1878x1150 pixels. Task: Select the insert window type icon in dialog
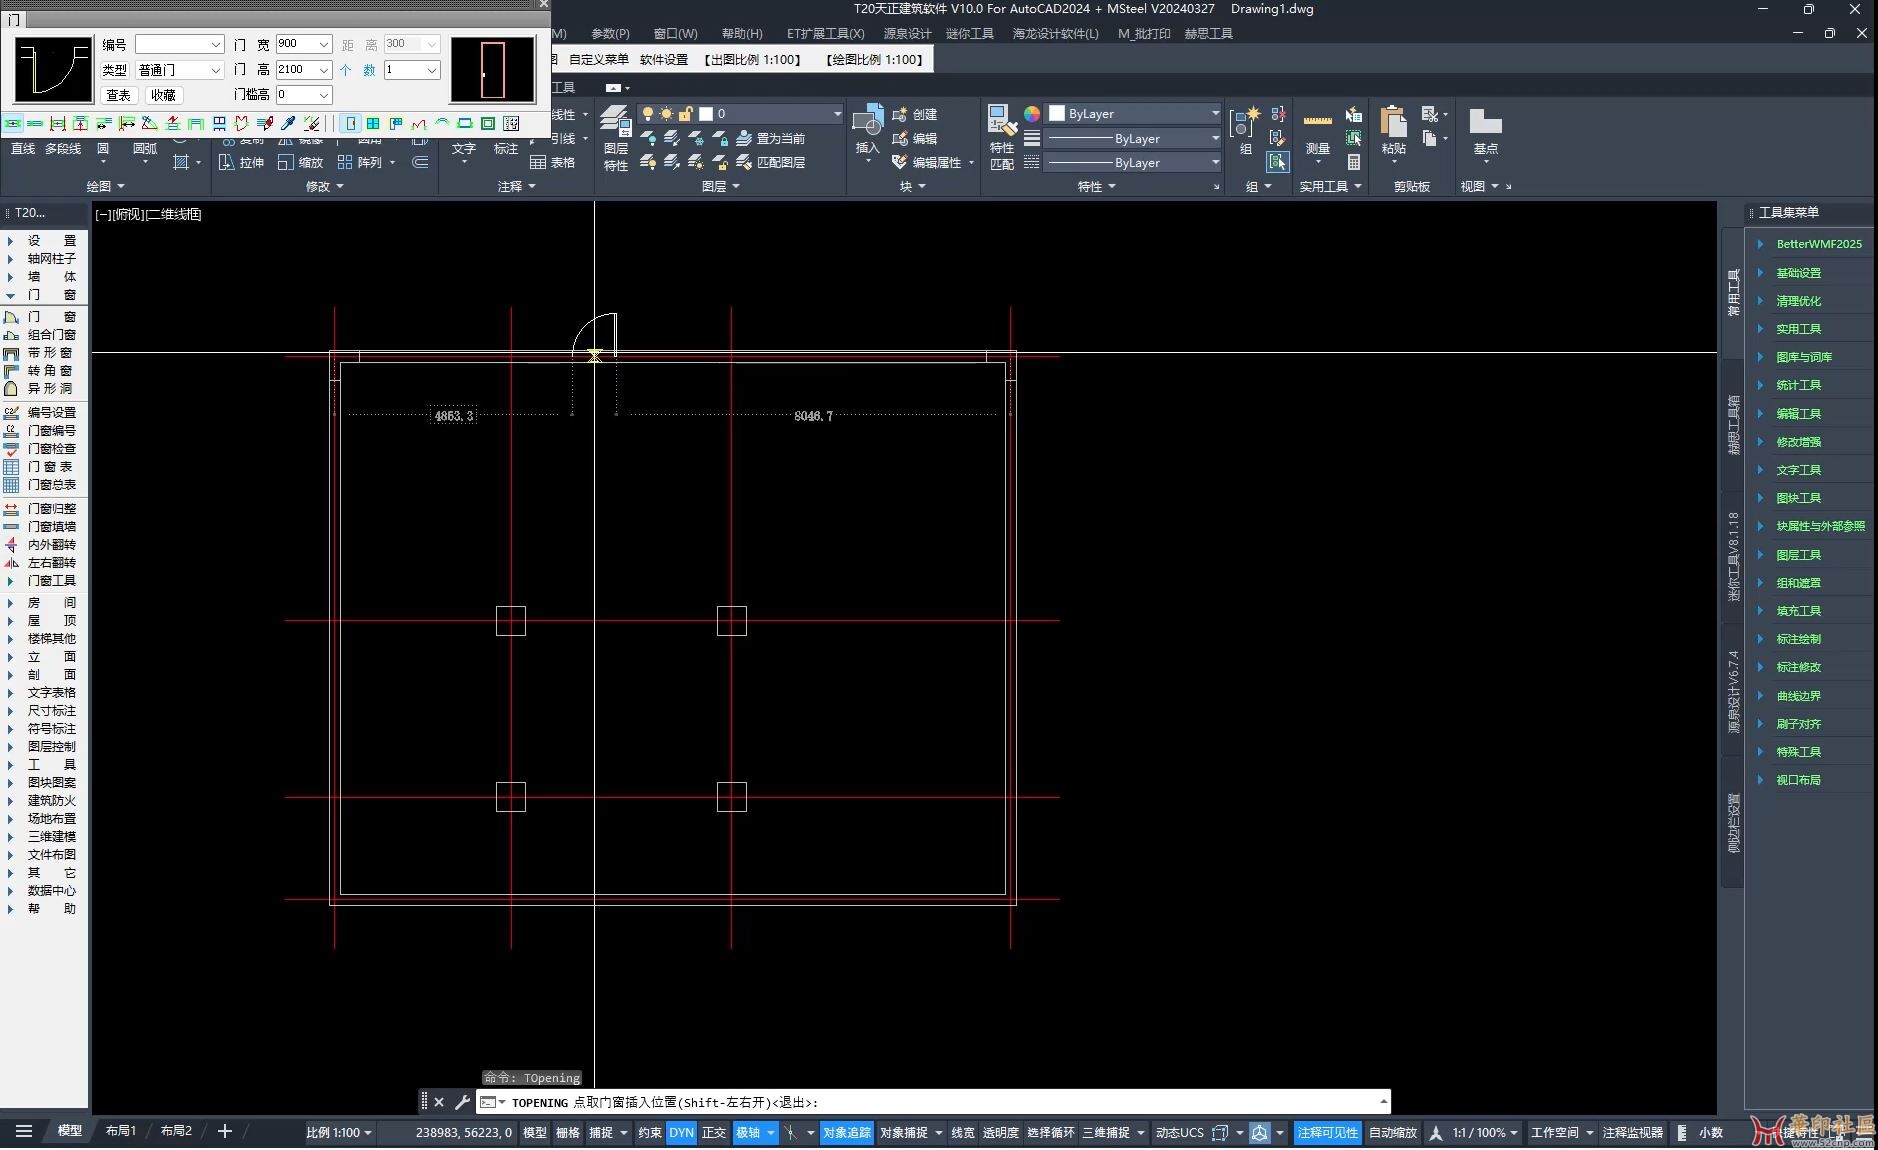coord(373,124)
